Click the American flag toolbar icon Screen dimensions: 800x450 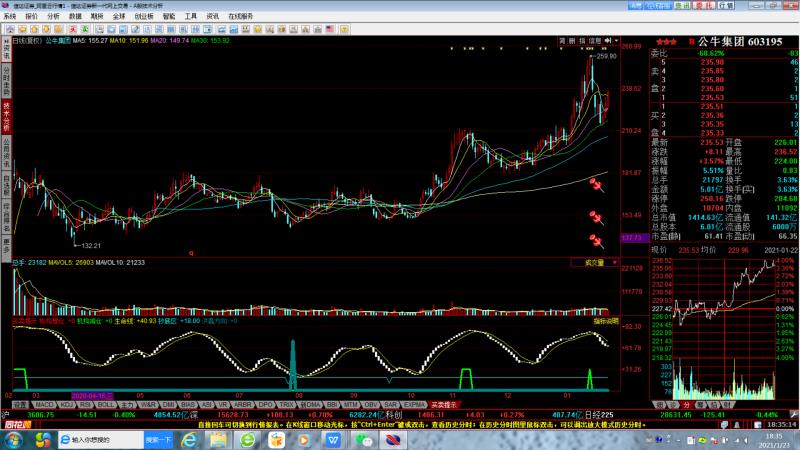point(330,29)
